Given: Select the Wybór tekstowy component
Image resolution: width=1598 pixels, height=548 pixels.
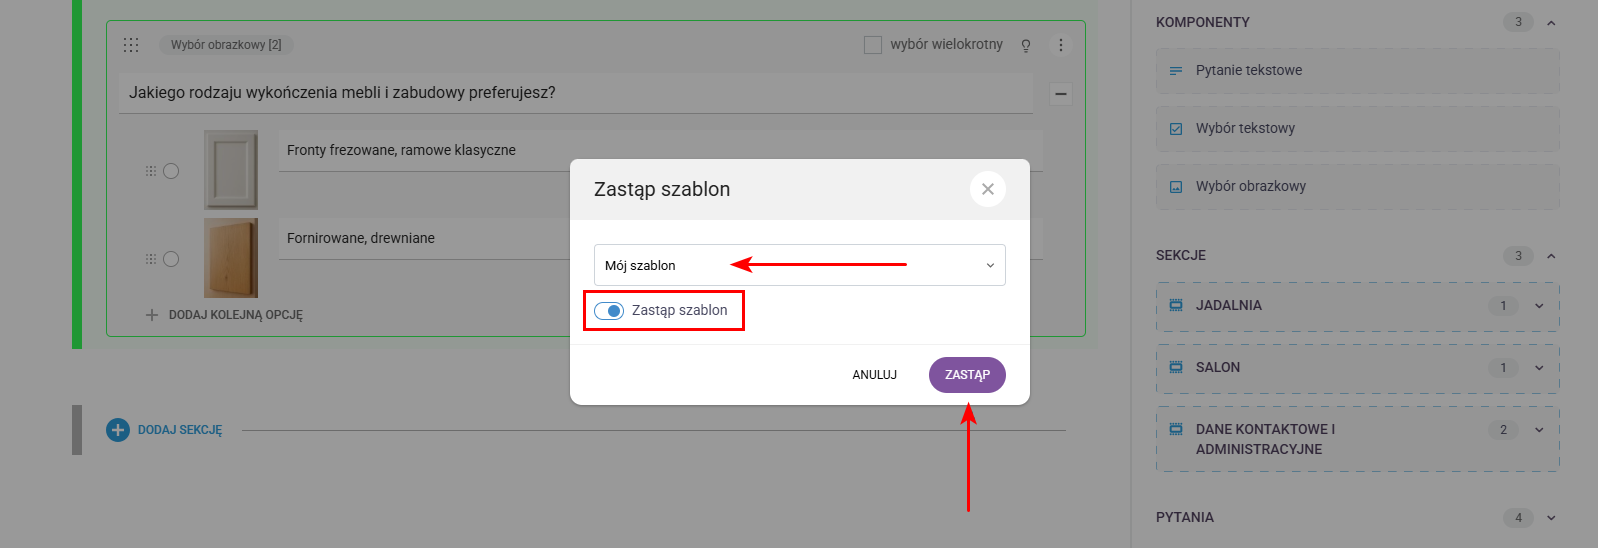Looking at the screenshot, I should (x=1245, y=128).
